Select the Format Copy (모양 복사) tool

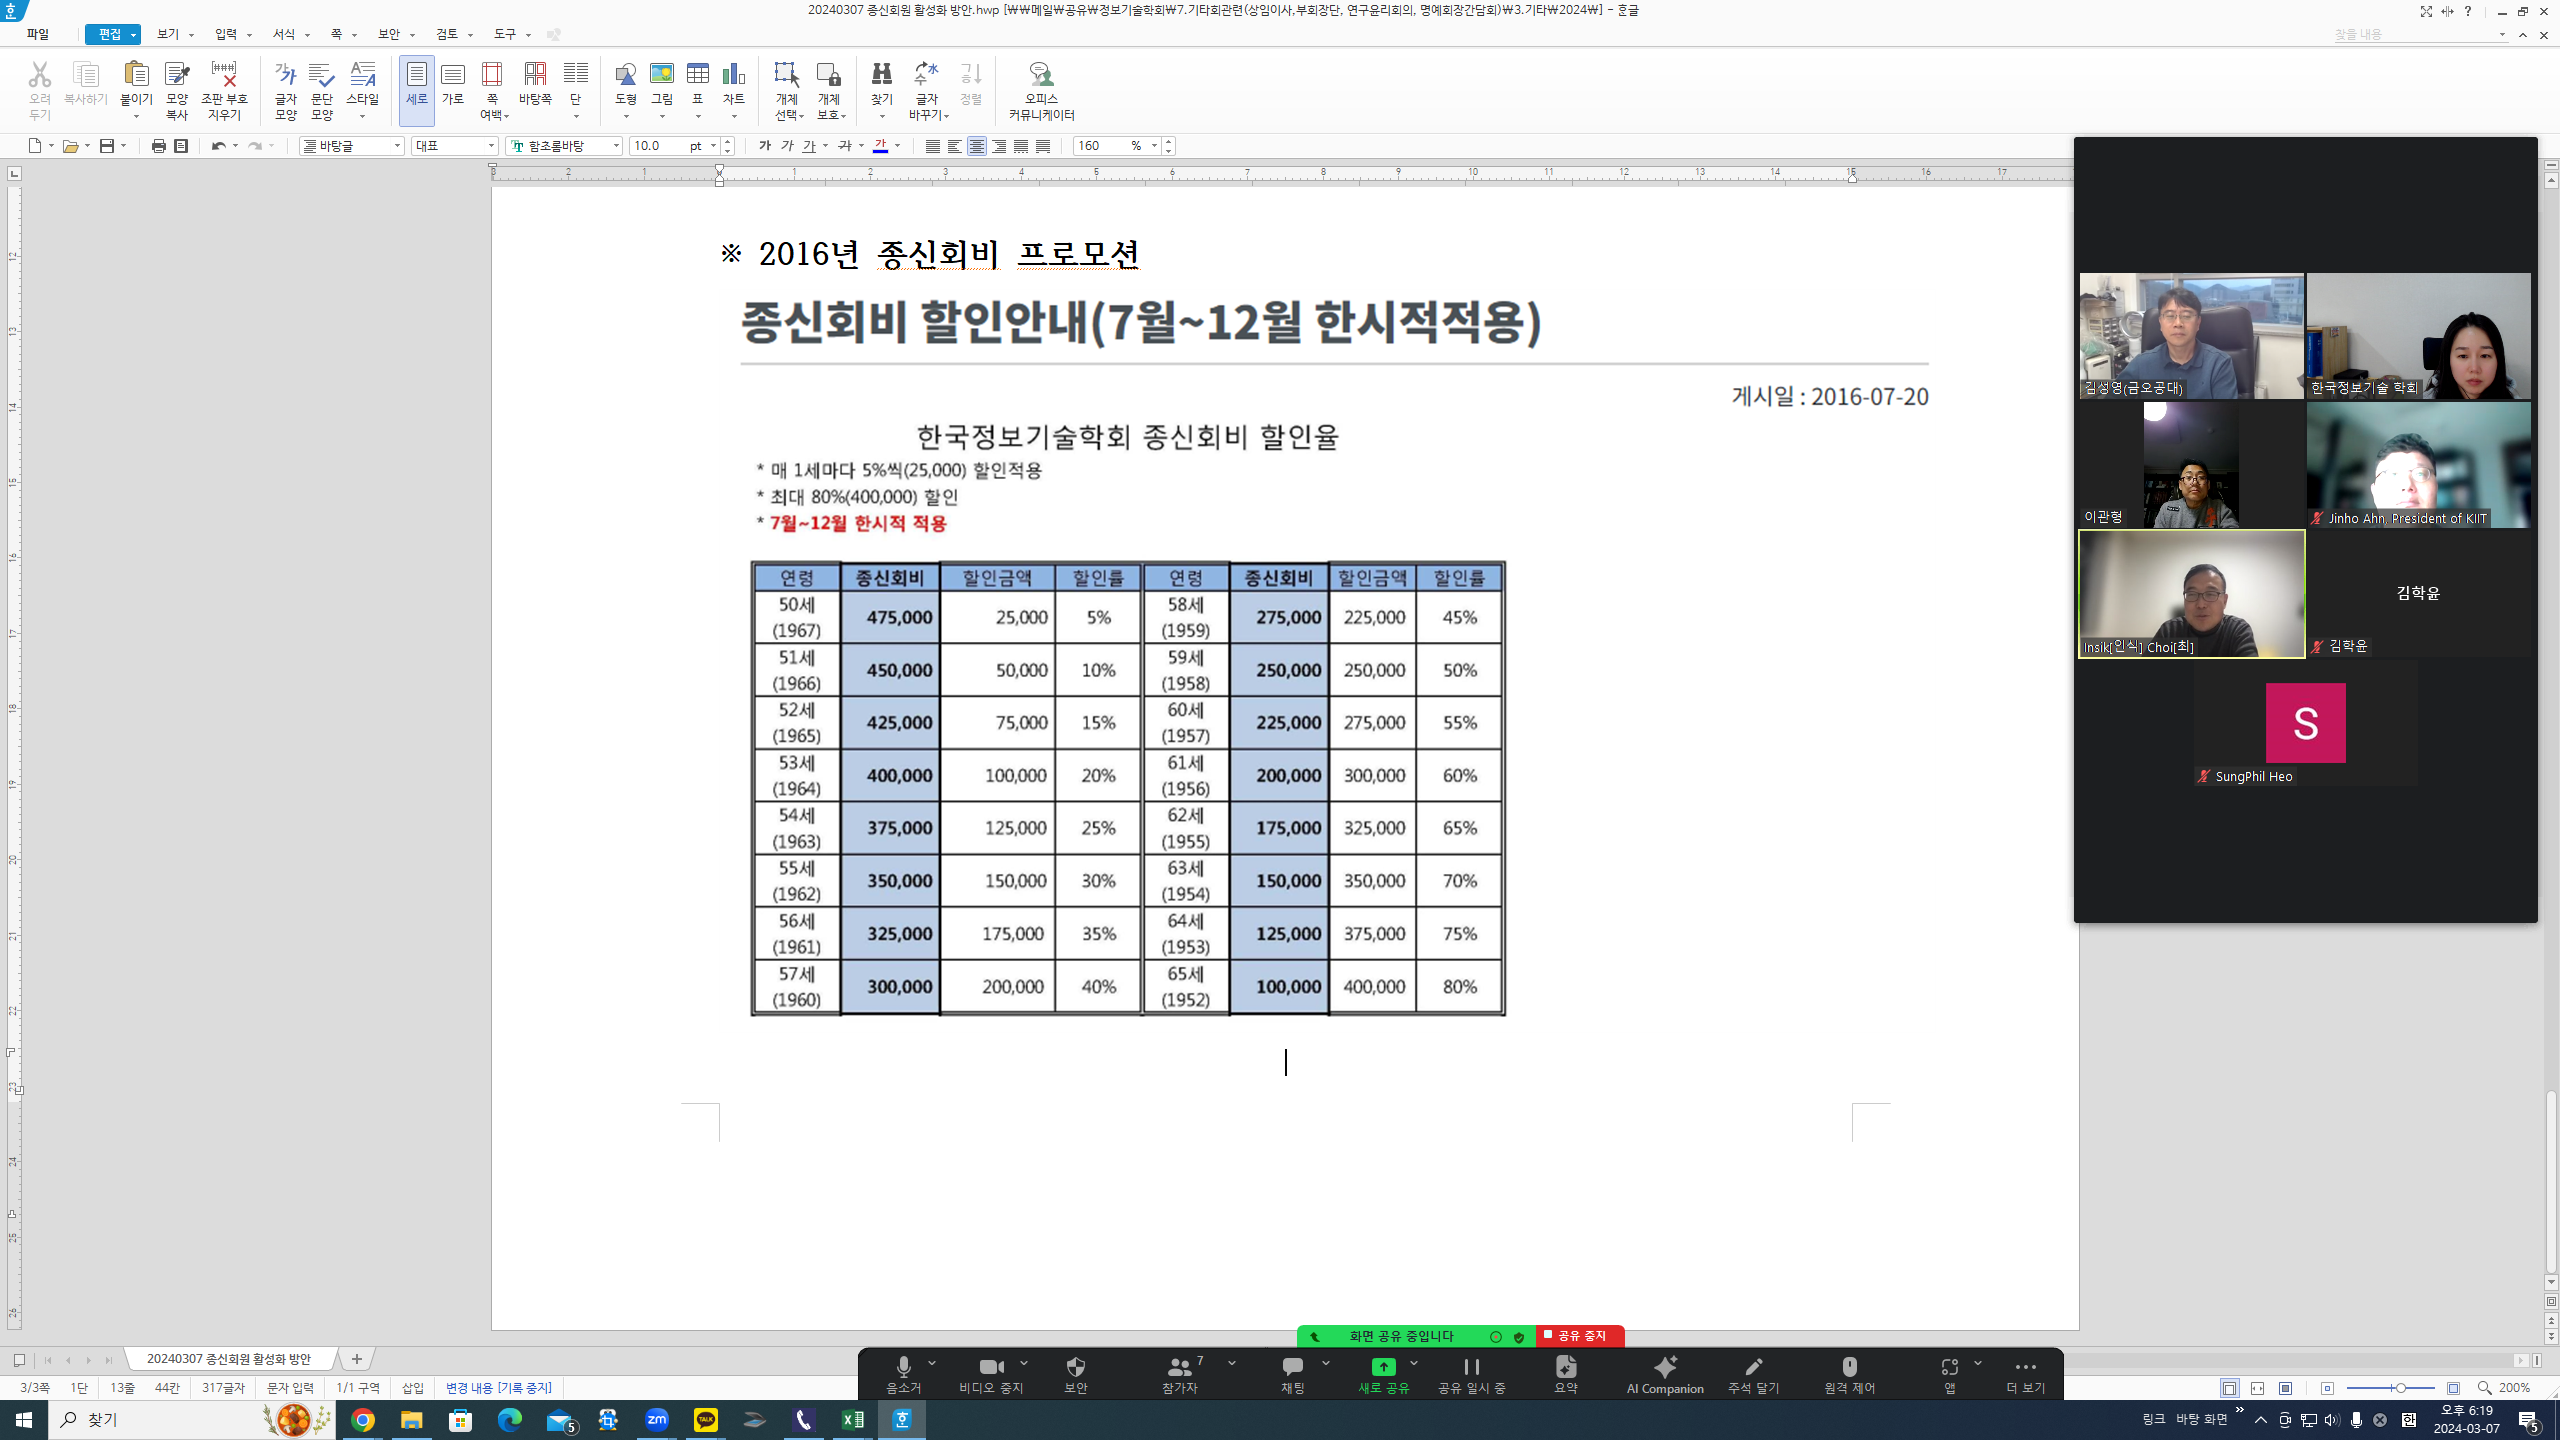click(177, 74)
